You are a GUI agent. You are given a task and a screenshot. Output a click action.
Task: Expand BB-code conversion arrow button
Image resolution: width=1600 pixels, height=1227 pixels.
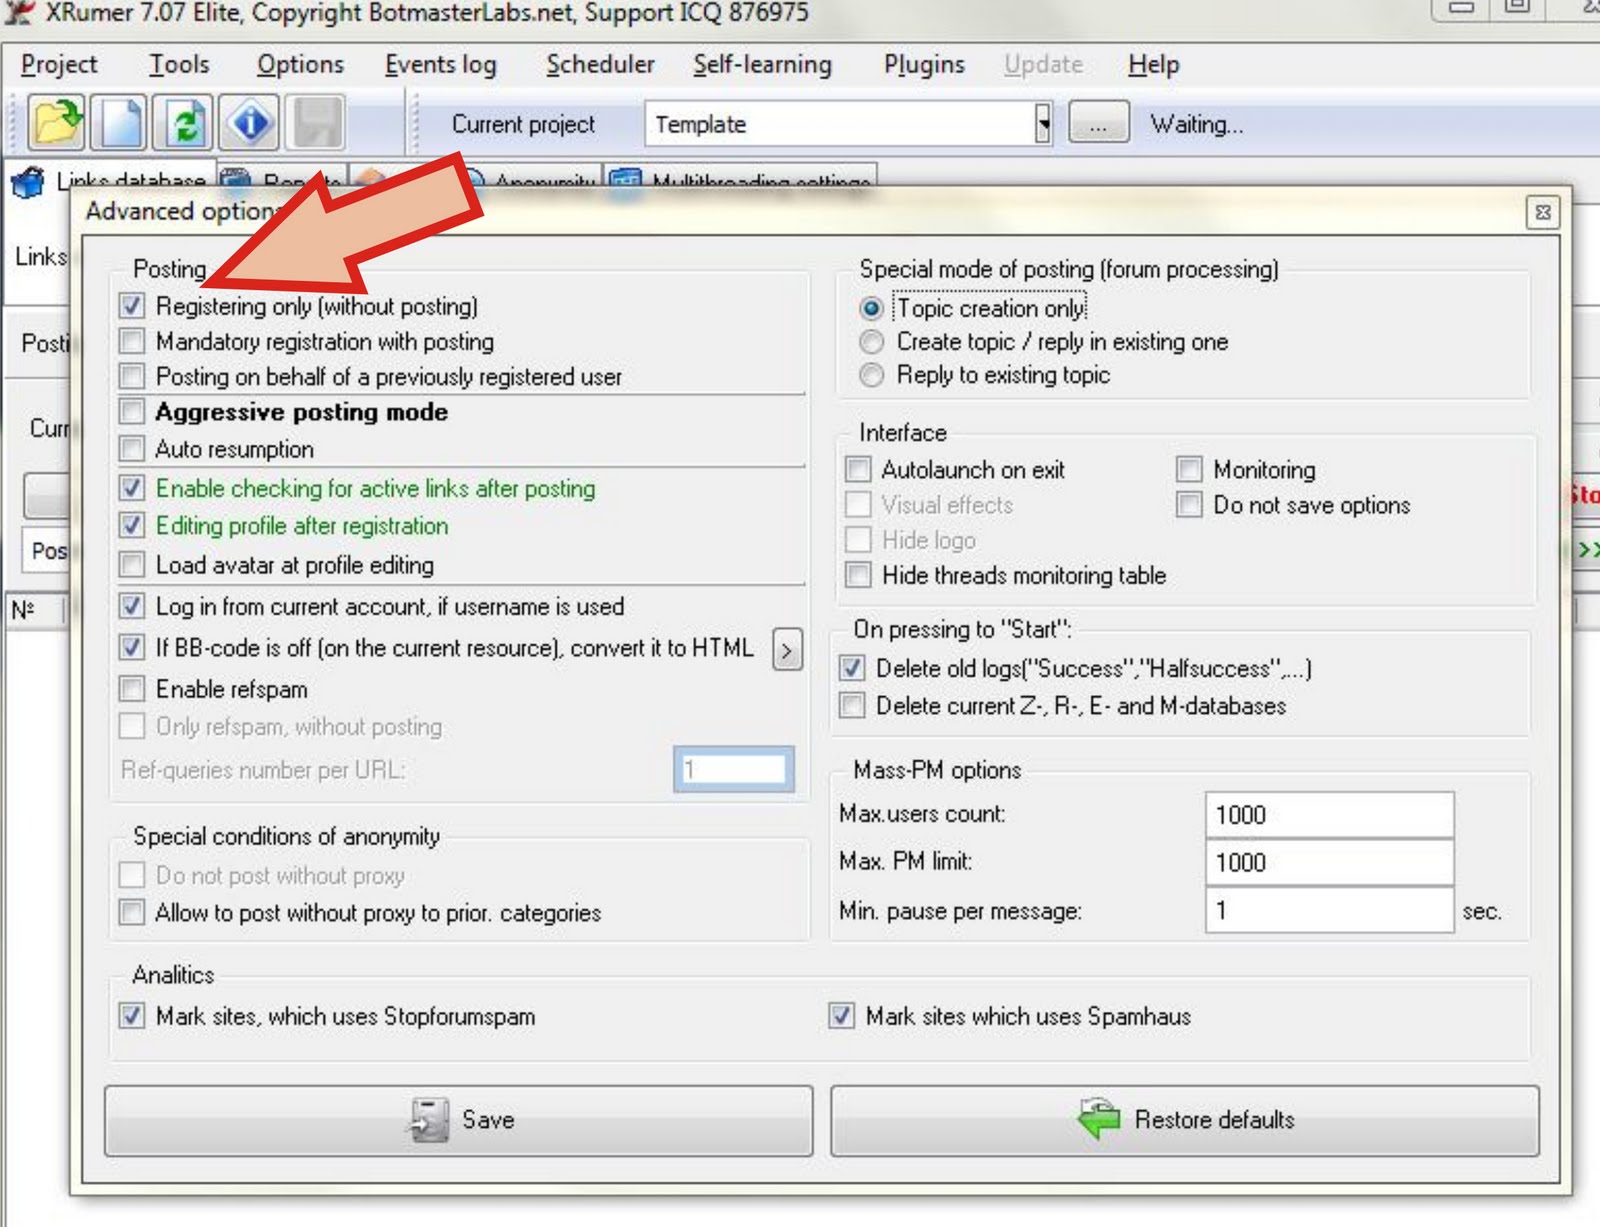click(787, 651)
